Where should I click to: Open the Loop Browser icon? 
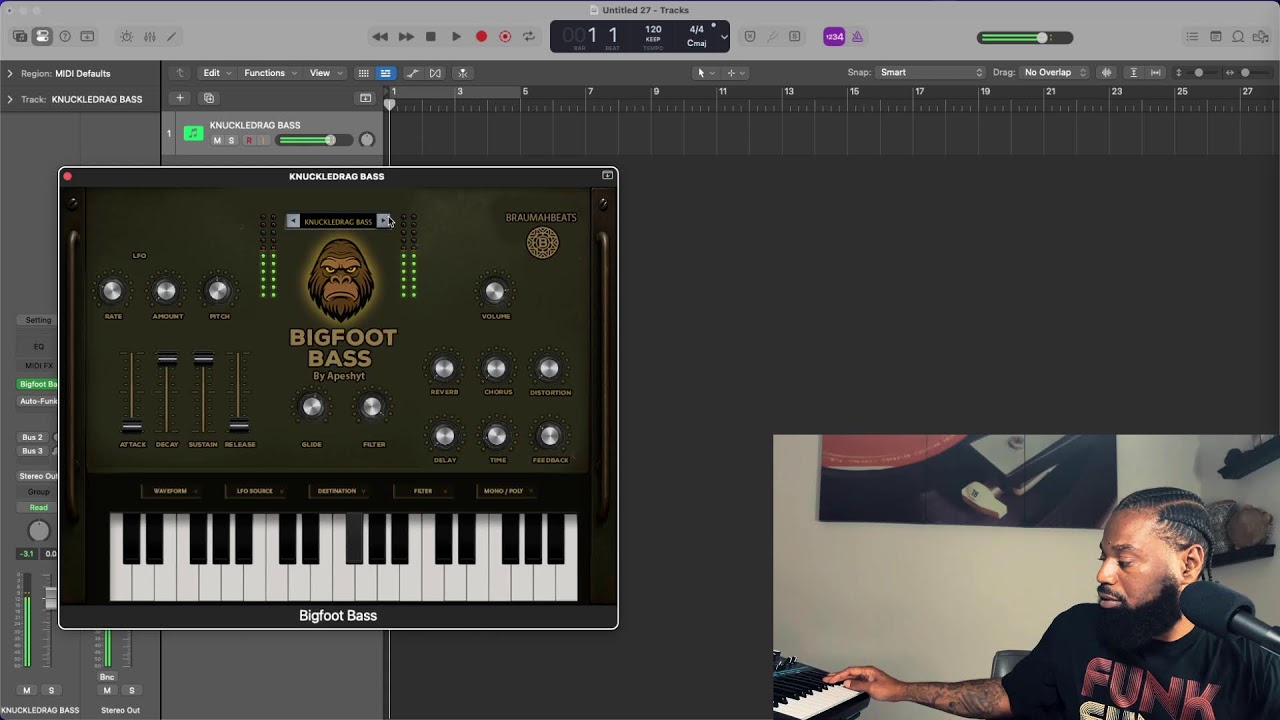[x=1238, y=36]
